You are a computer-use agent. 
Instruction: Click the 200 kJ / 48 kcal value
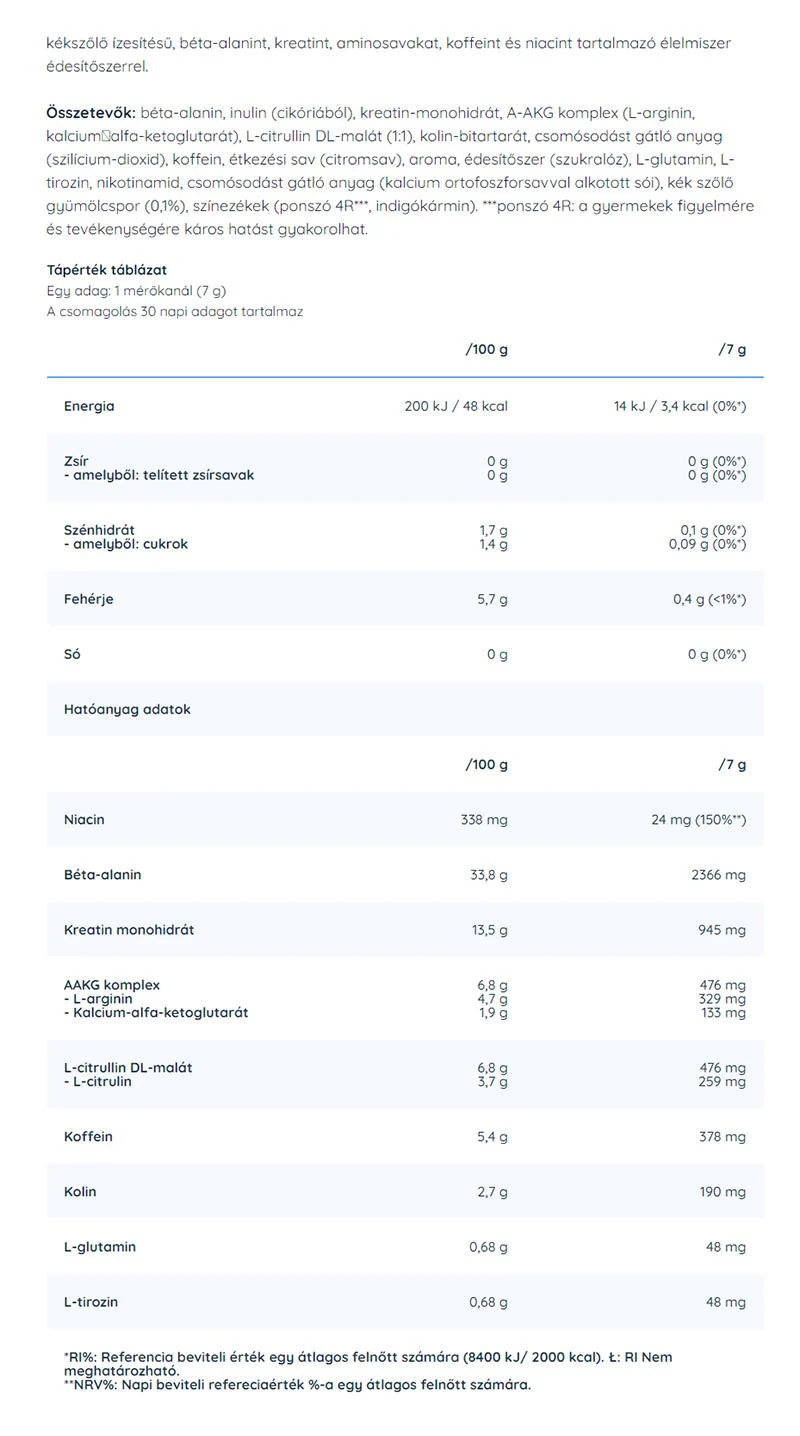pyautogui.click(x=456, y=406)
